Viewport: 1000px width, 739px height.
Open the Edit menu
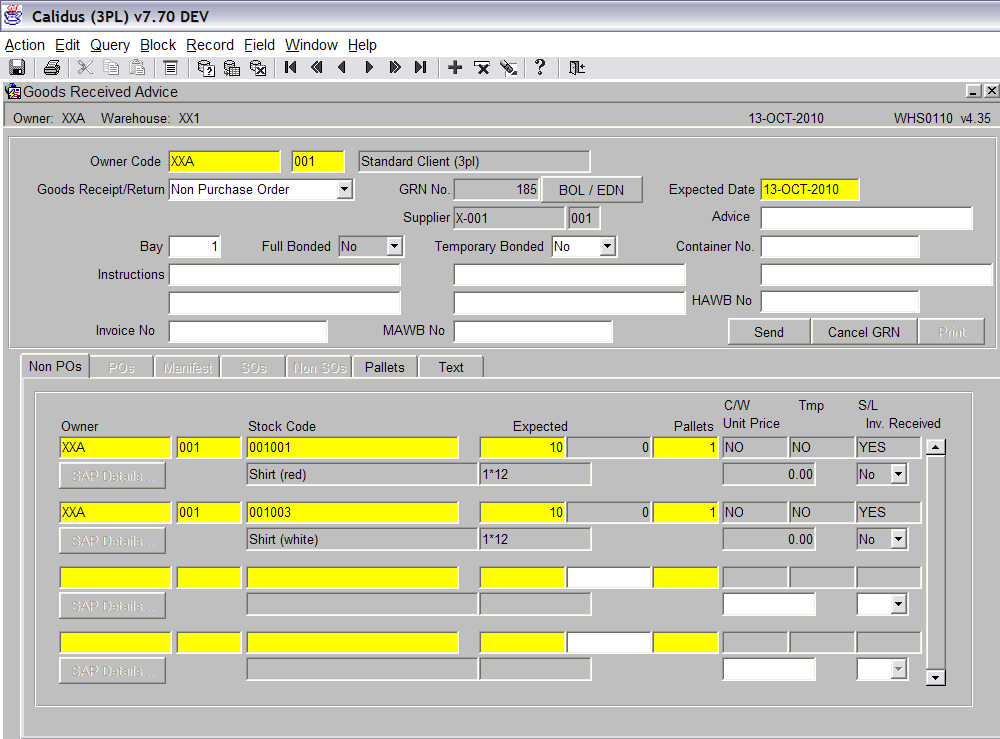tap(68, 45)
